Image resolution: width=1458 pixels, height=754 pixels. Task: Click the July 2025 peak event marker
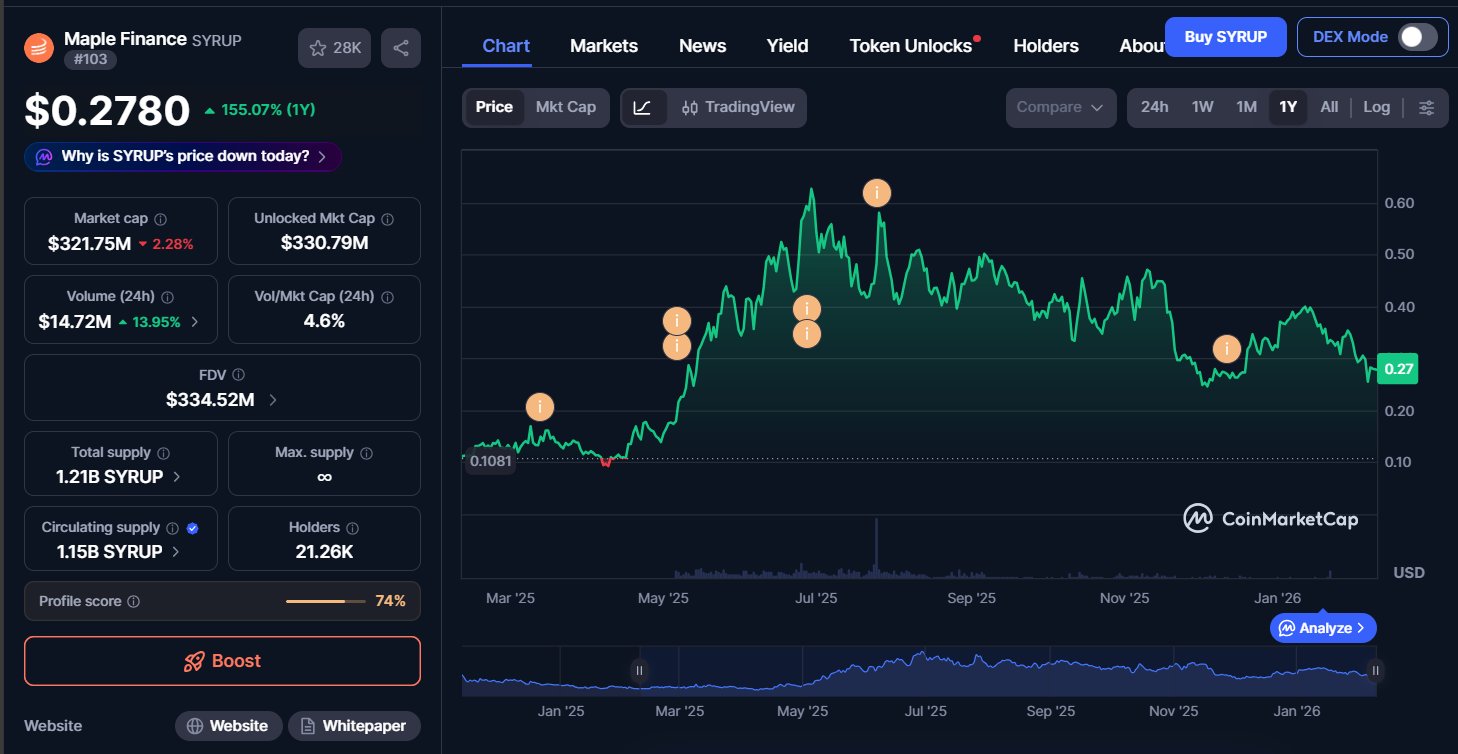877,193
